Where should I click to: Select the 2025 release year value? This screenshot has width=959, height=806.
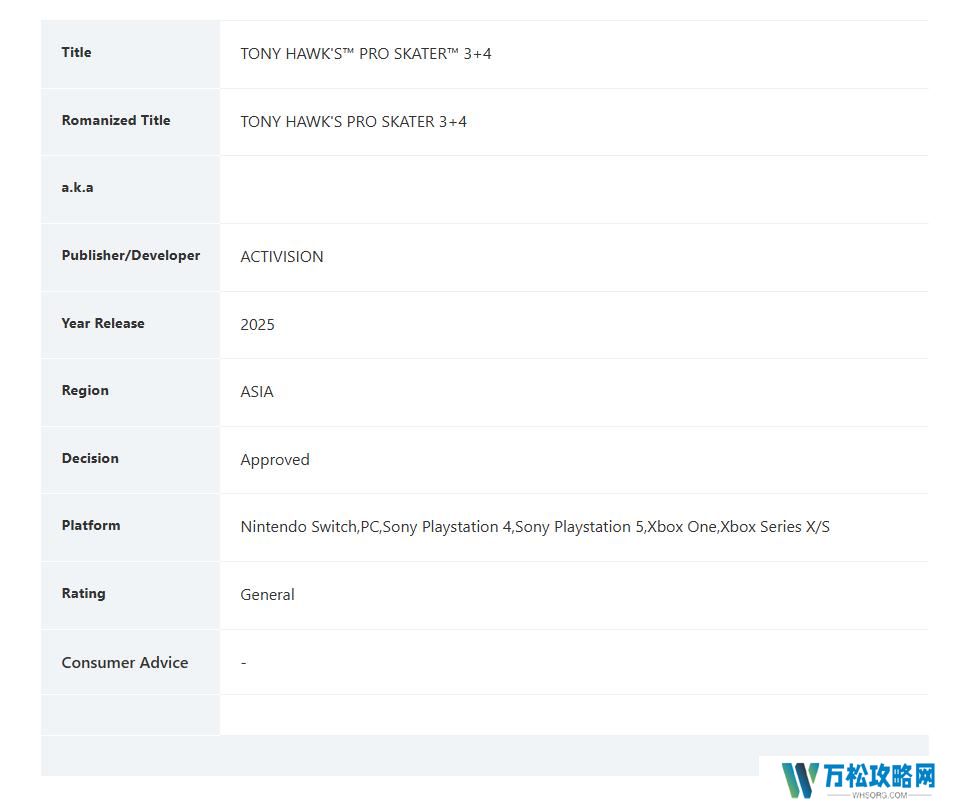pos(257,325)
